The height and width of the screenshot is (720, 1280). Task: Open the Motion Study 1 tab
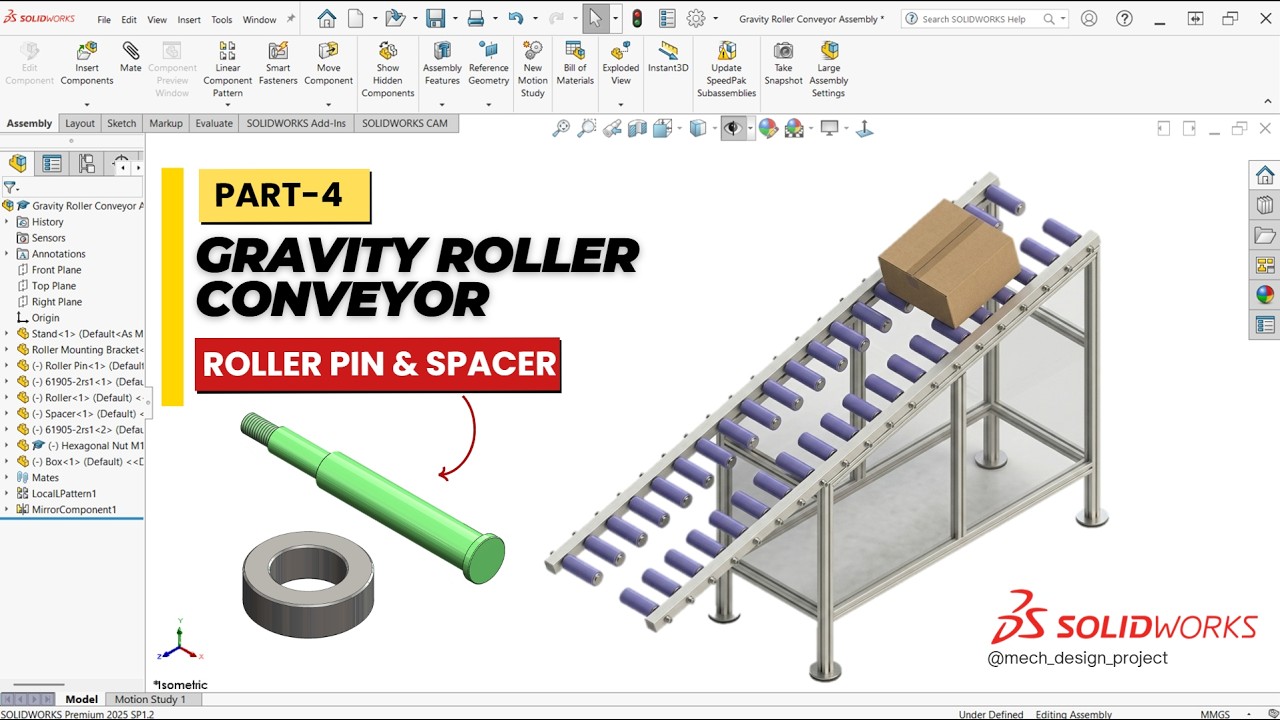150,700
